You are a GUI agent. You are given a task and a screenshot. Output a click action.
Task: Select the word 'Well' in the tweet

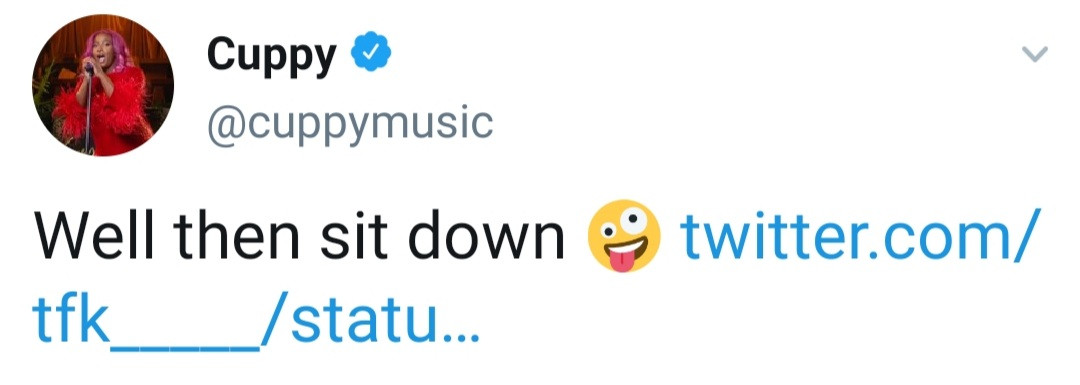click(x=96, y=236)
